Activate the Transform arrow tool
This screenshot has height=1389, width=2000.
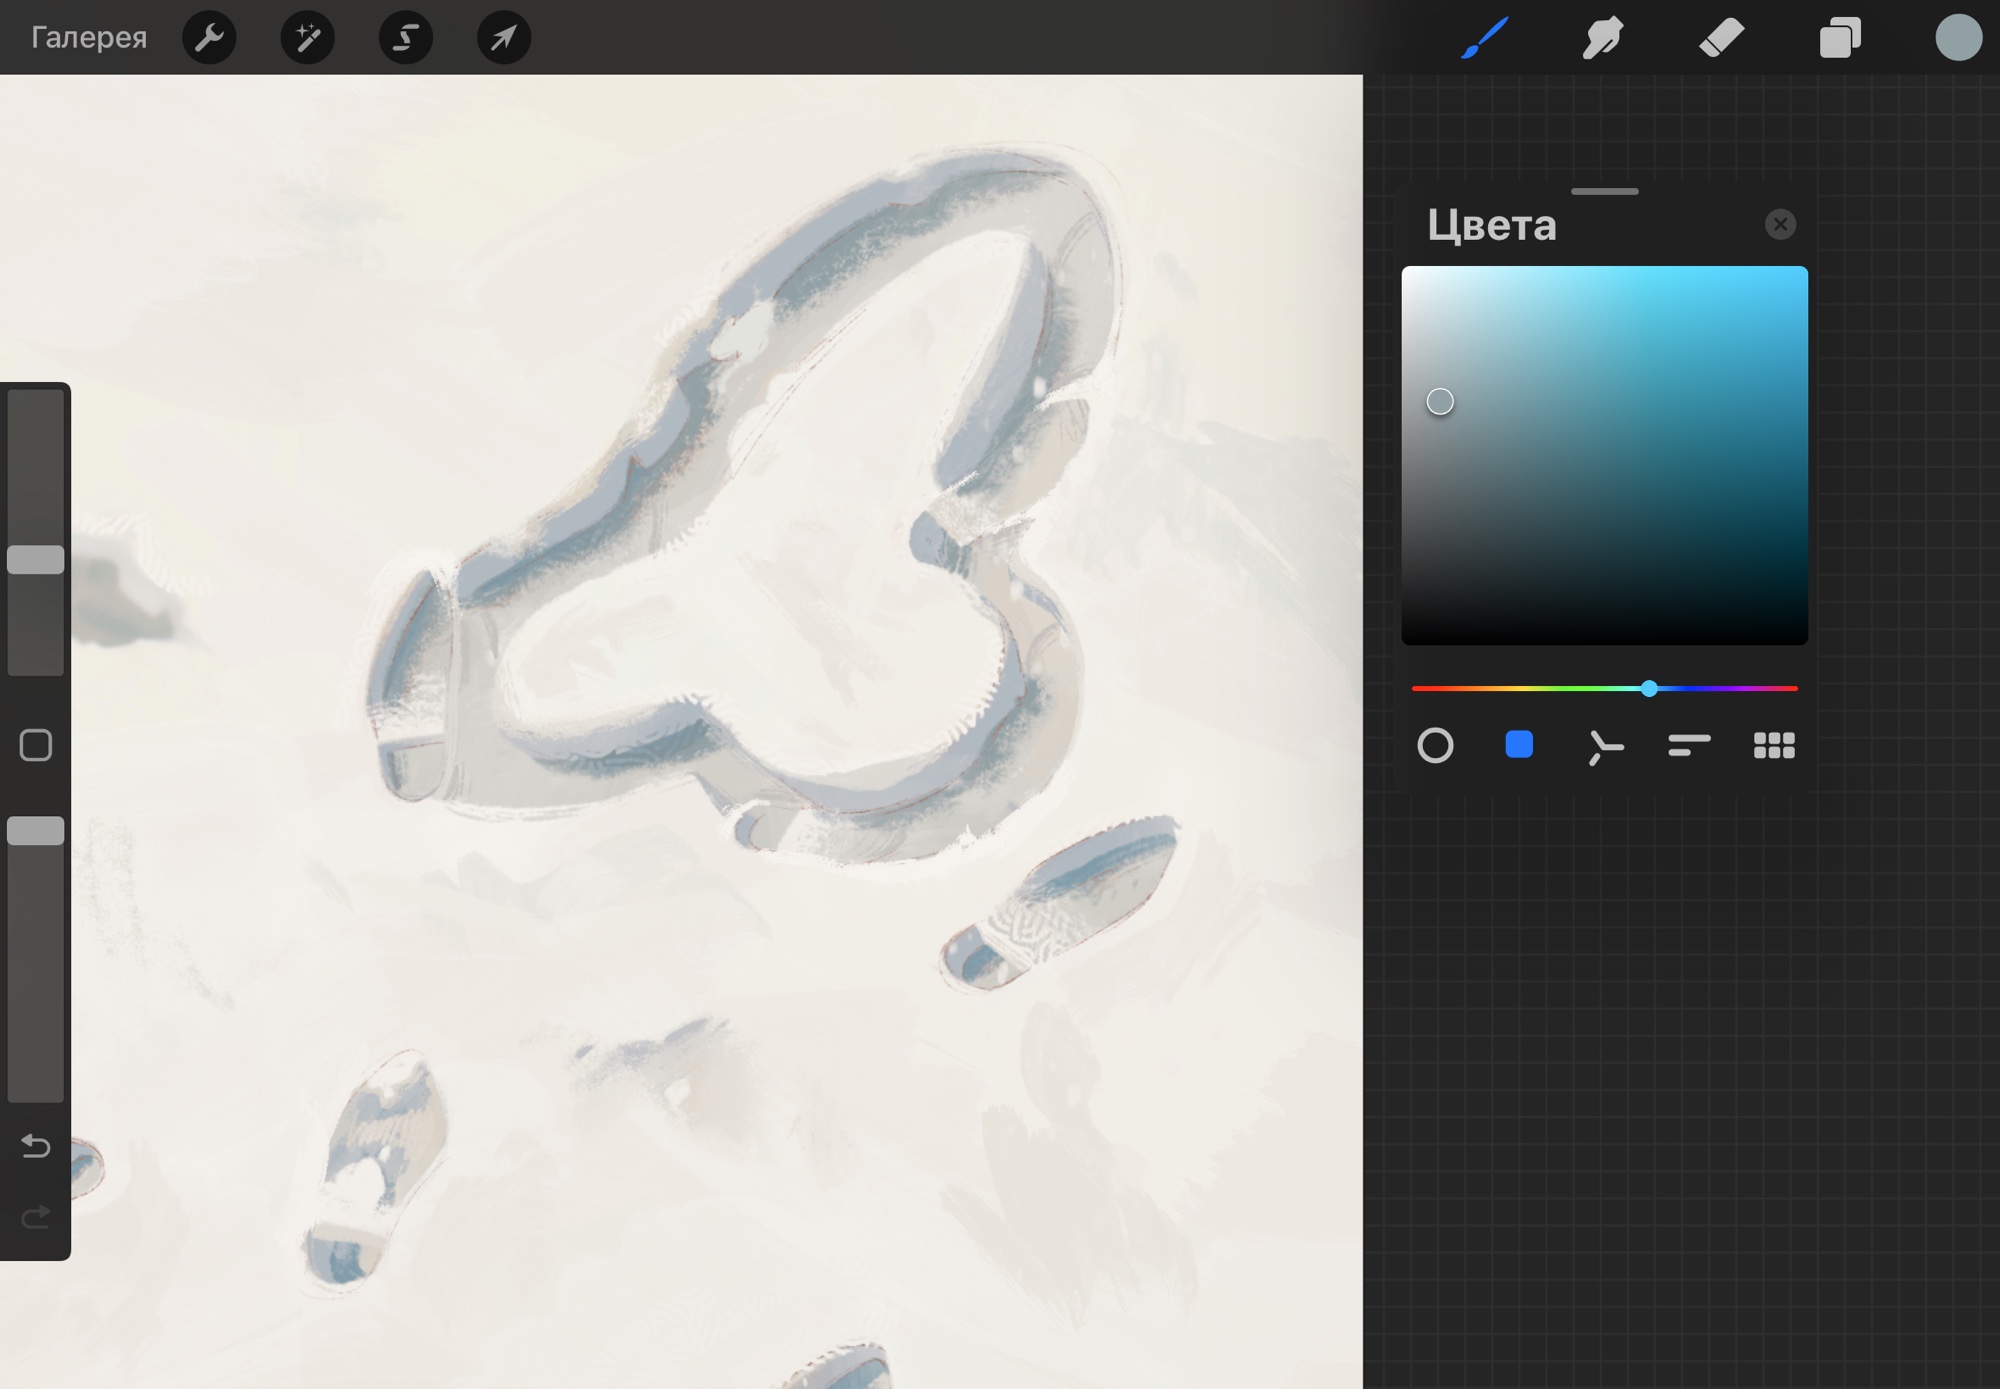click(503, 38)
